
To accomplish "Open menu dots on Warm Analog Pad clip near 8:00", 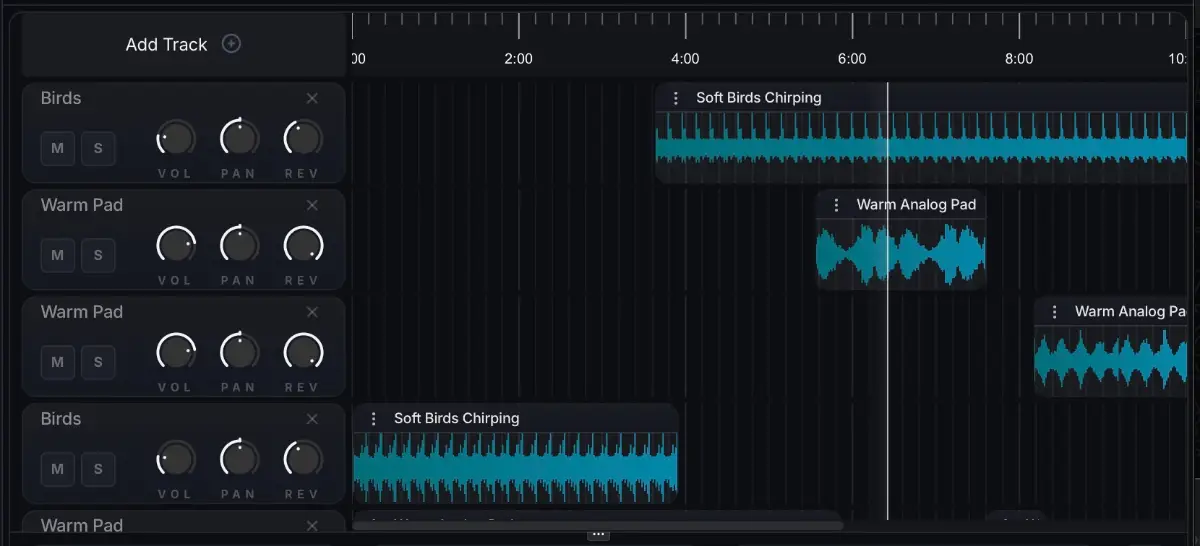I will (x=1054, y=312).
